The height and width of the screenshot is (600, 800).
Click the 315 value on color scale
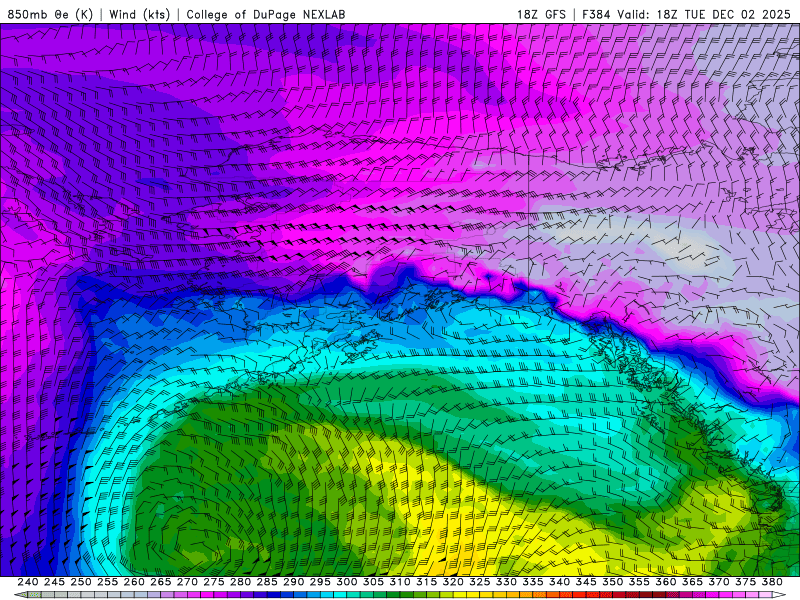pos(427,582)
